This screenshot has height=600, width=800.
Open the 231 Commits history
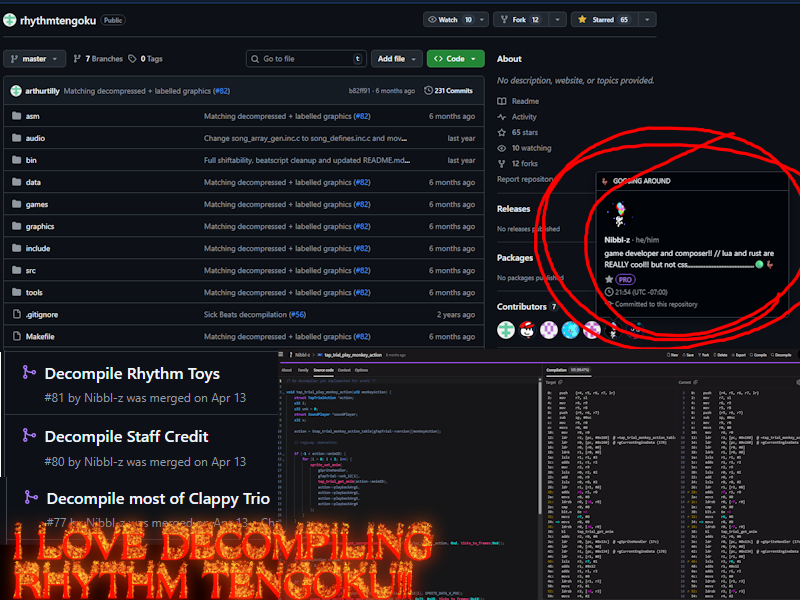(x=447, y=91)
